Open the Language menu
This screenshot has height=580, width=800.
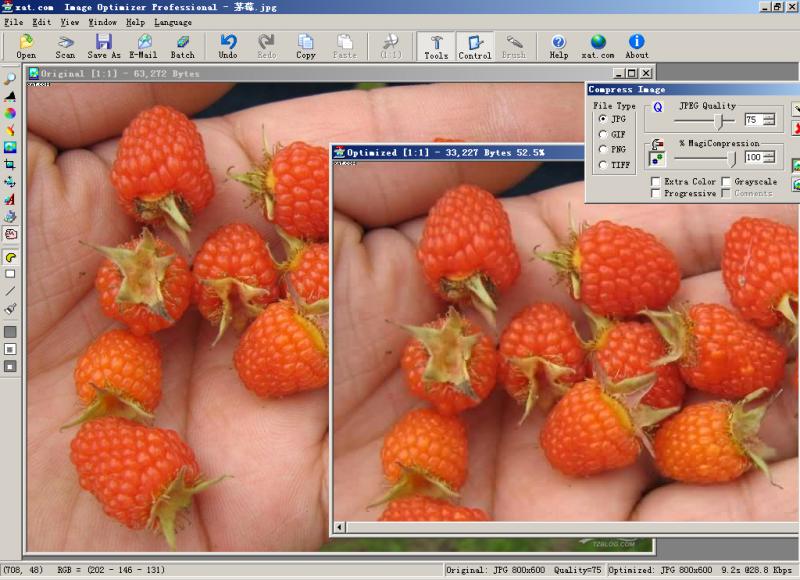click(173, 22)
